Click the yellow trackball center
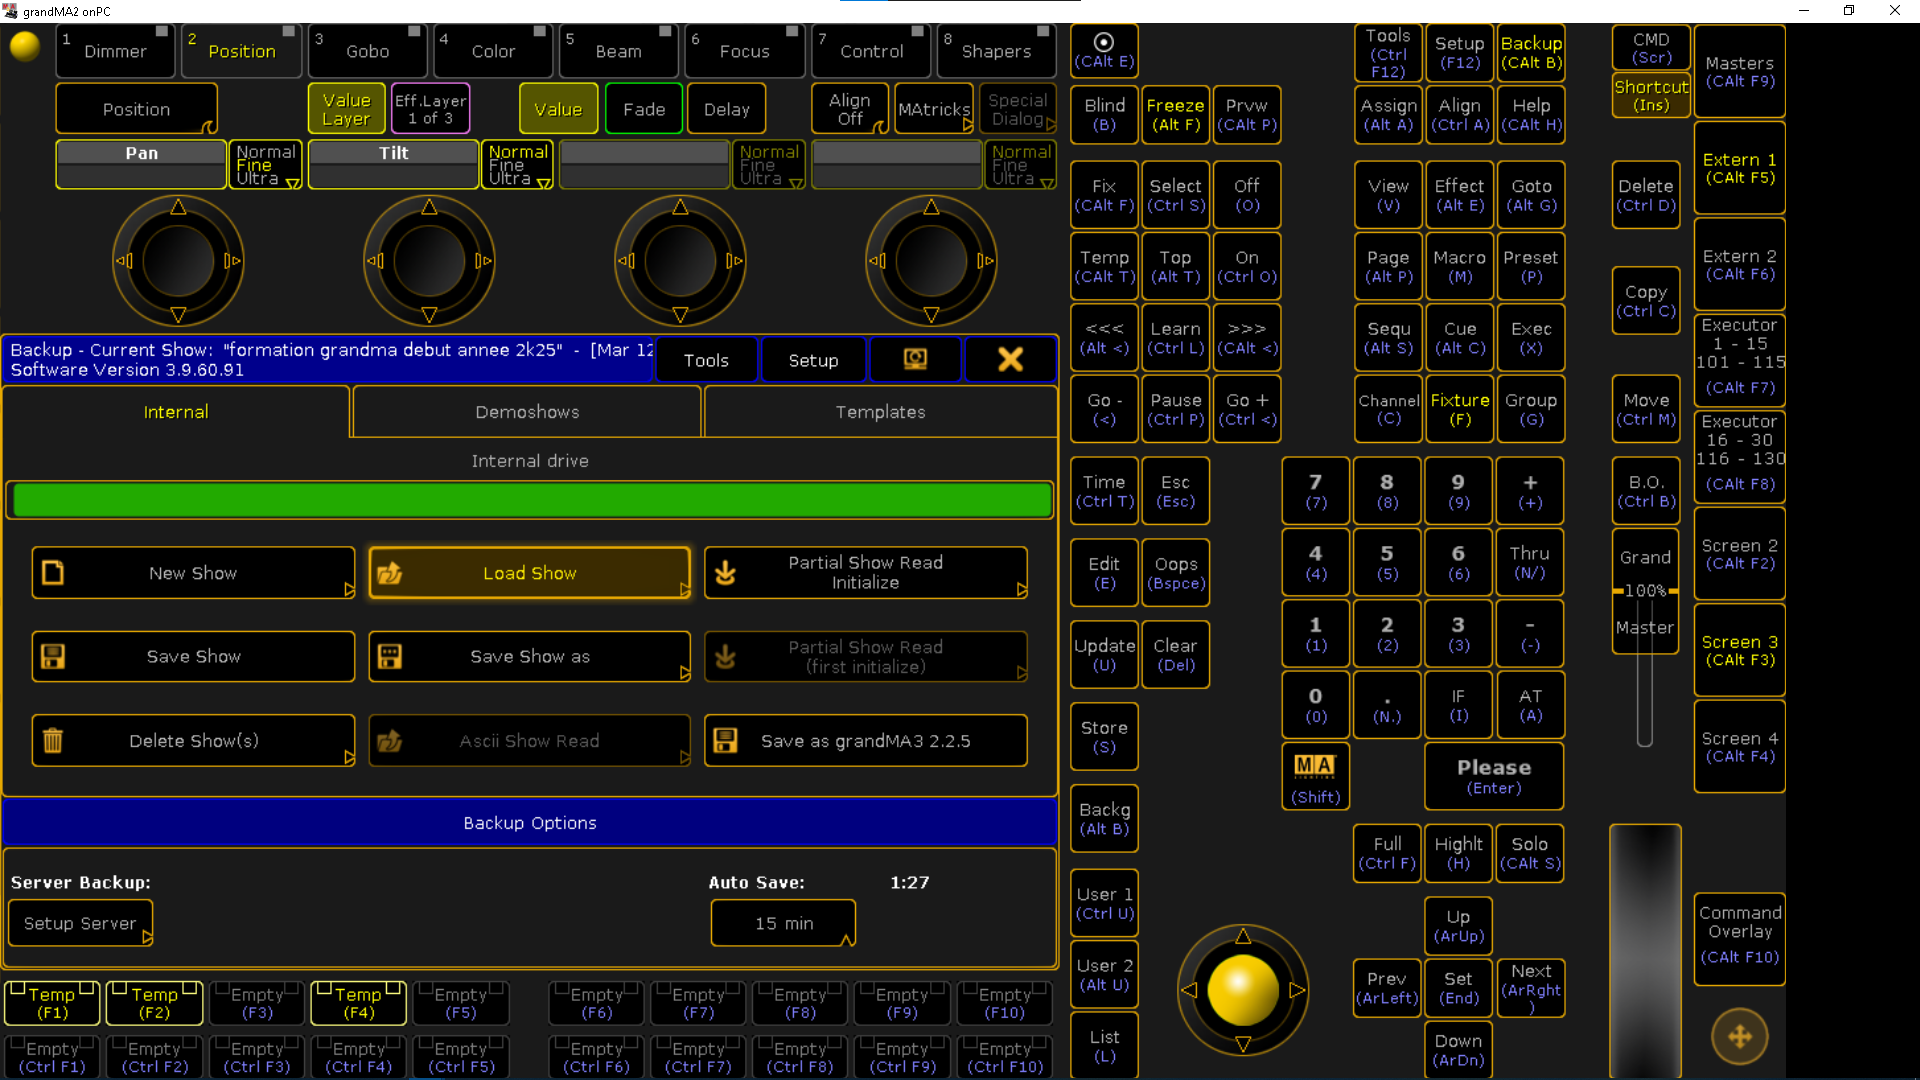 click(x=1243, y=990)
